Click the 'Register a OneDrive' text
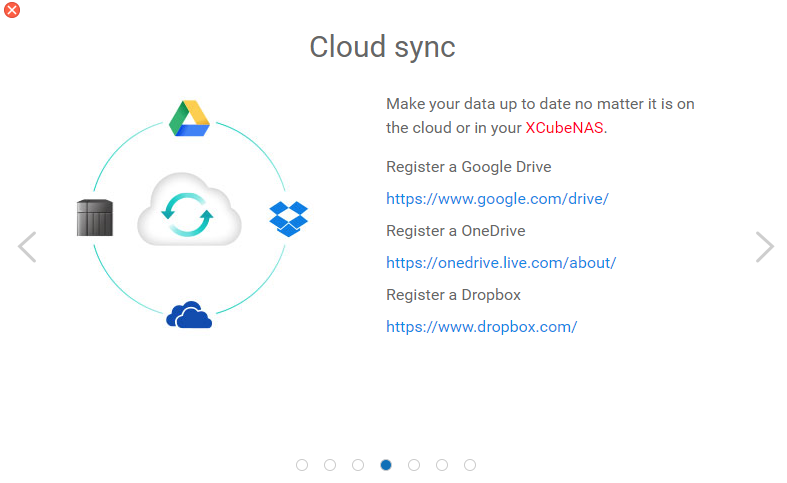 (456, 230)
